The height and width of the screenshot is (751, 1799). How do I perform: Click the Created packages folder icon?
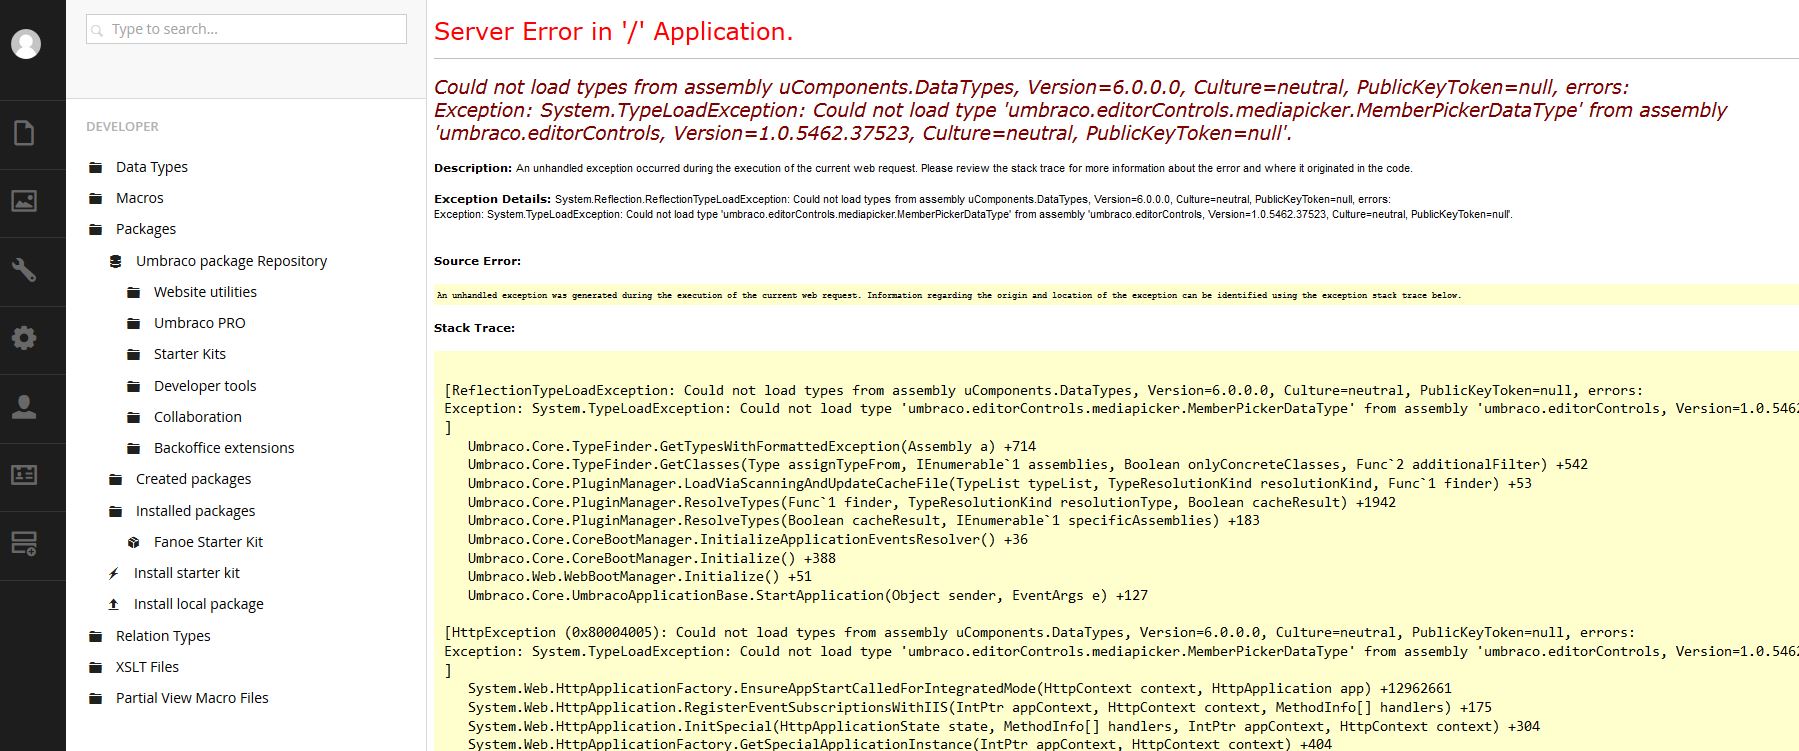[116, 479]
